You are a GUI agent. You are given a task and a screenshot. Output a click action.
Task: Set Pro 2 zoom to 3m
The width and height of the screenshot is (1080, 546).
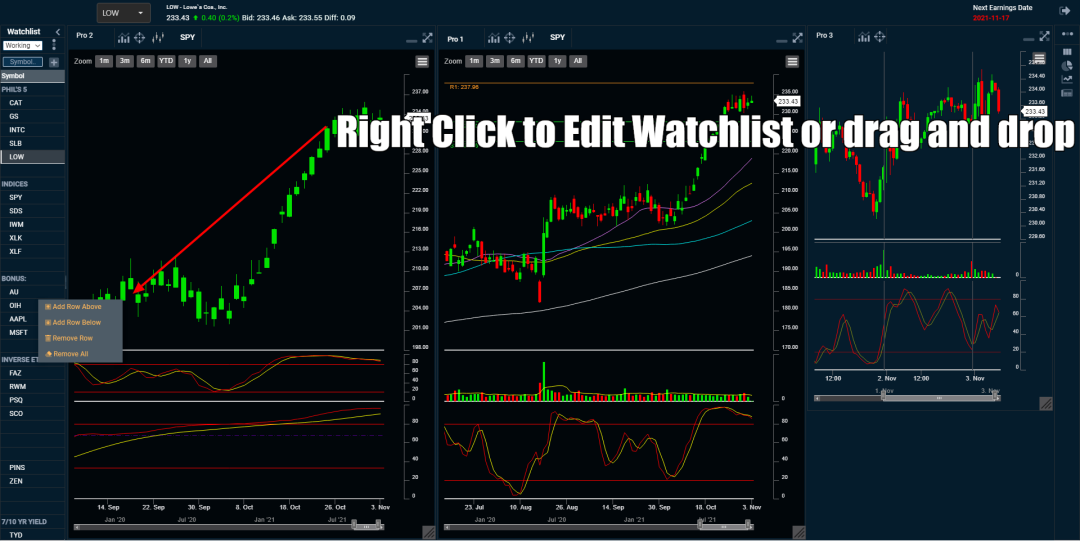point(125,61)
